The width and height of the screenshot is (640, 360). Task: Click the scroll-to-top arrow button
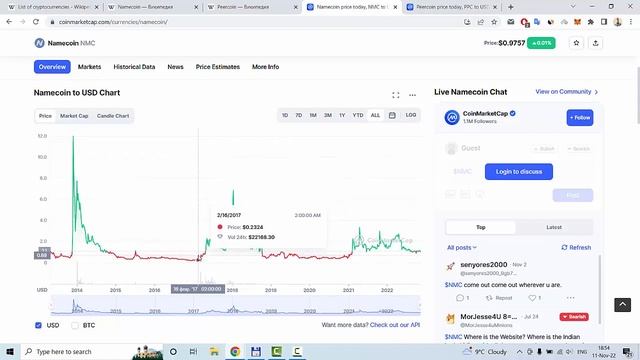622,304
